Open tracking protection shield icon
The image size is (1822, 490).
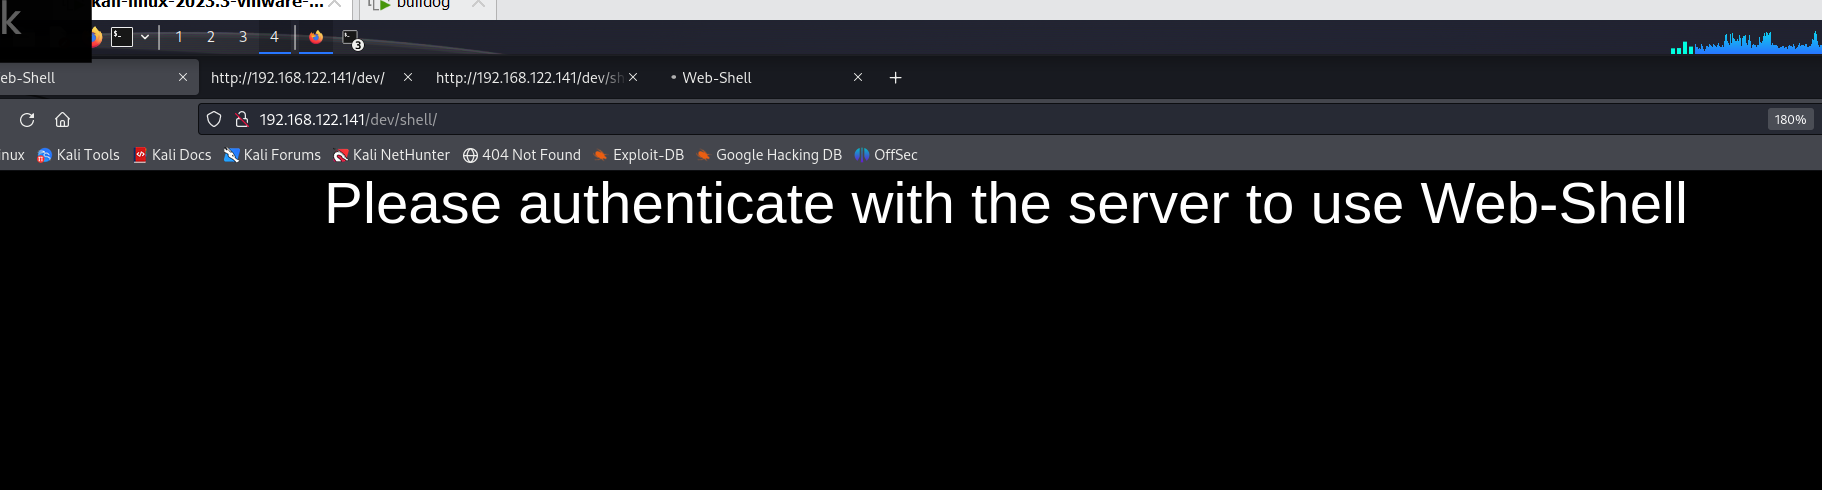coord(214,120)
